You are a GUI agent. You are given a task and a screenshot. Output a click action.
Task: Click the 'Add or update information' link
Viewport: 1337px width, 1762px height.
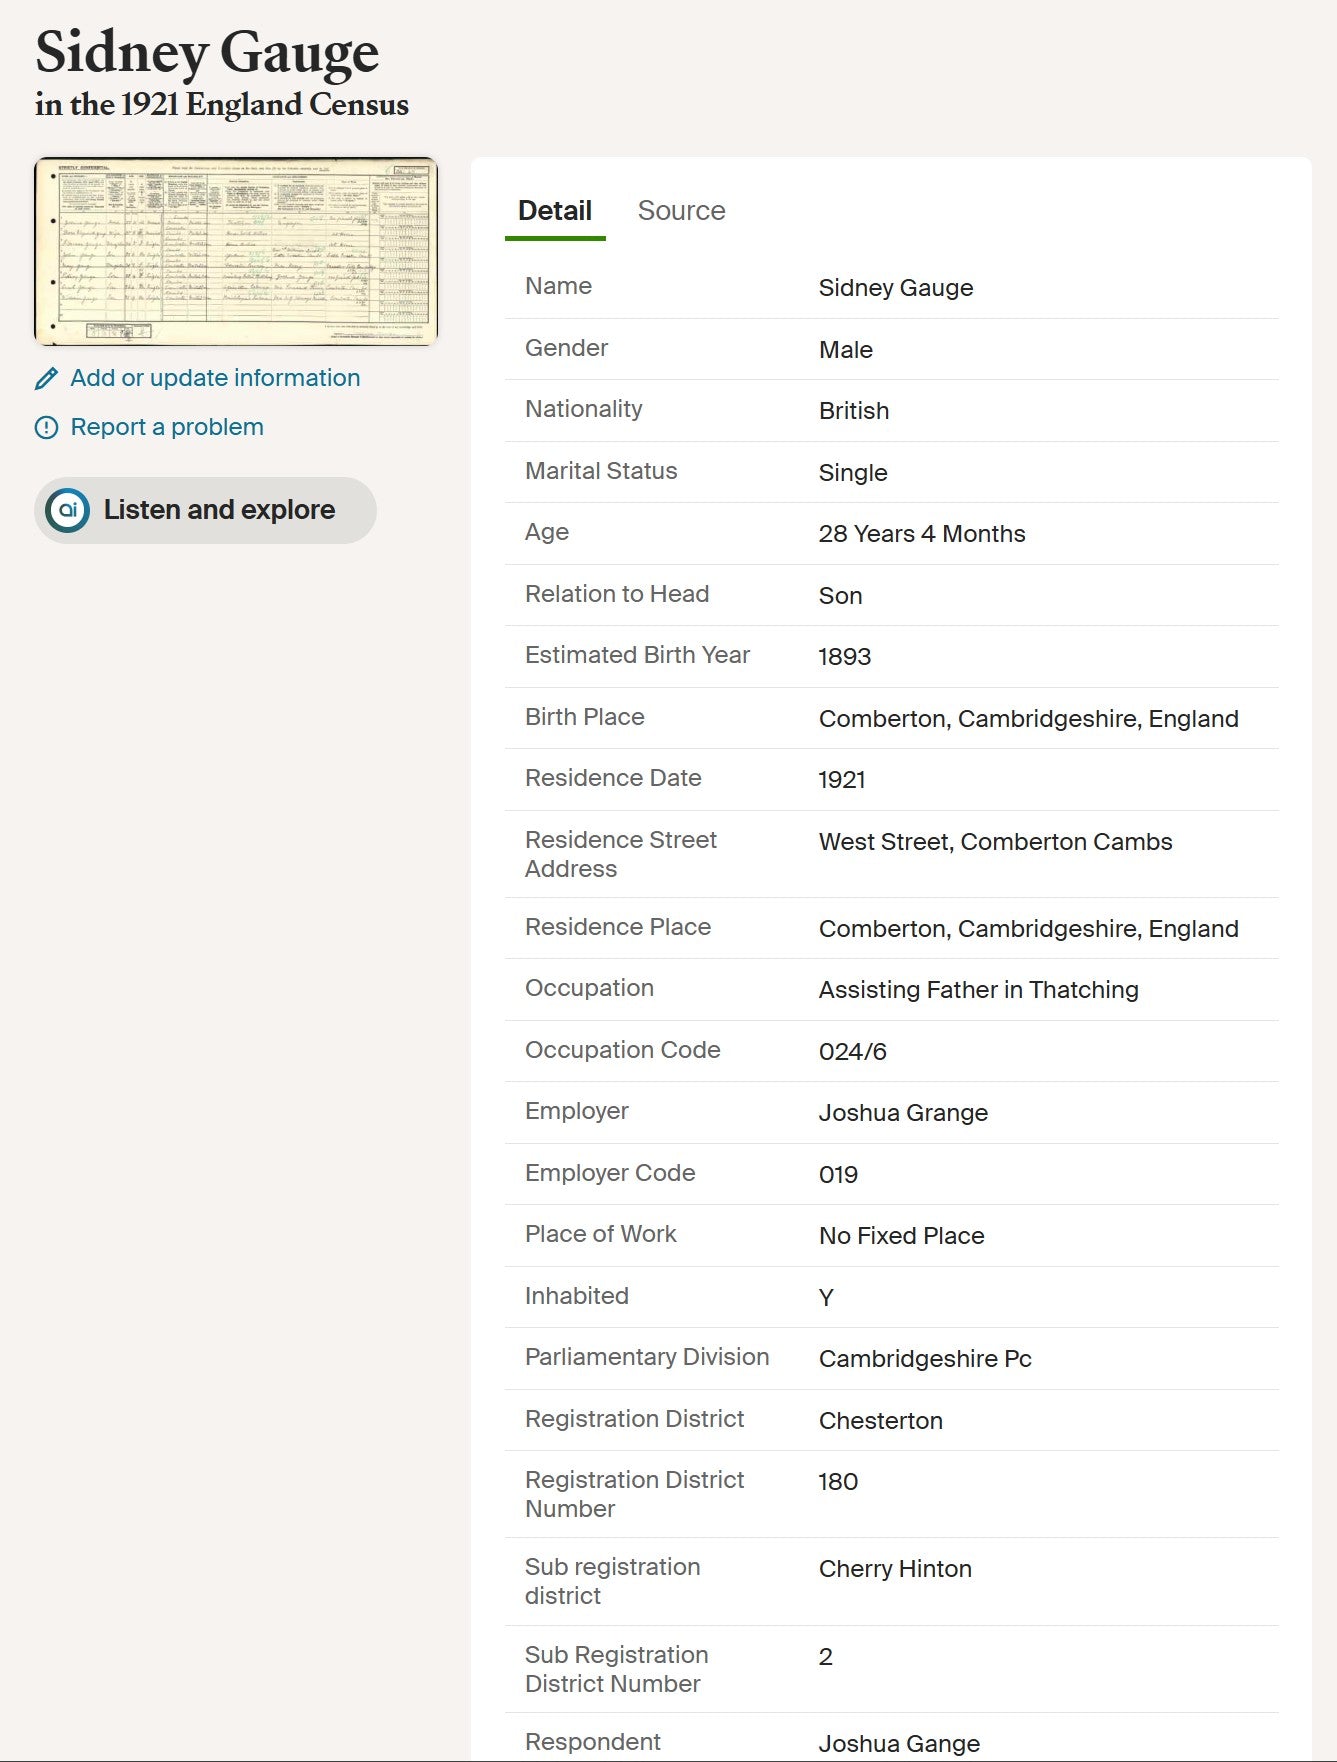(215, 378)
